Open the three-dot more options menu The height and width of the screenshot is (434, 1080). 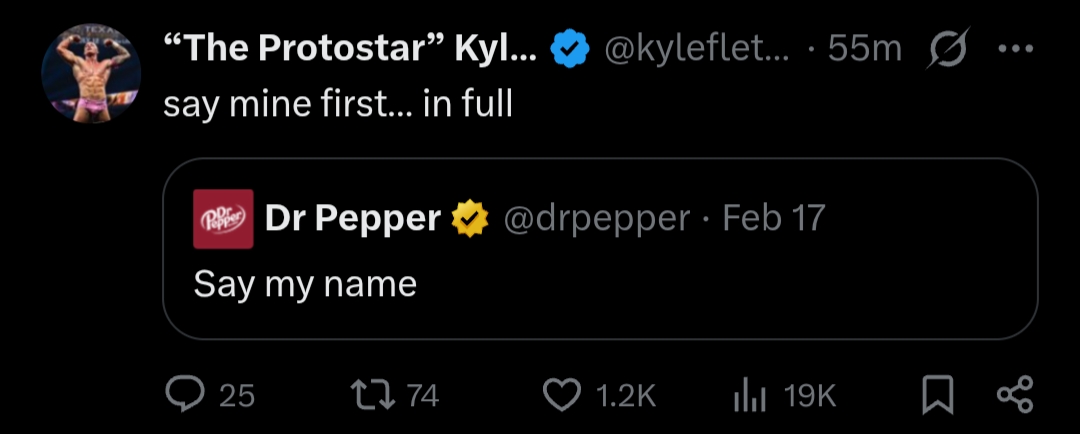coord(1018,48)
